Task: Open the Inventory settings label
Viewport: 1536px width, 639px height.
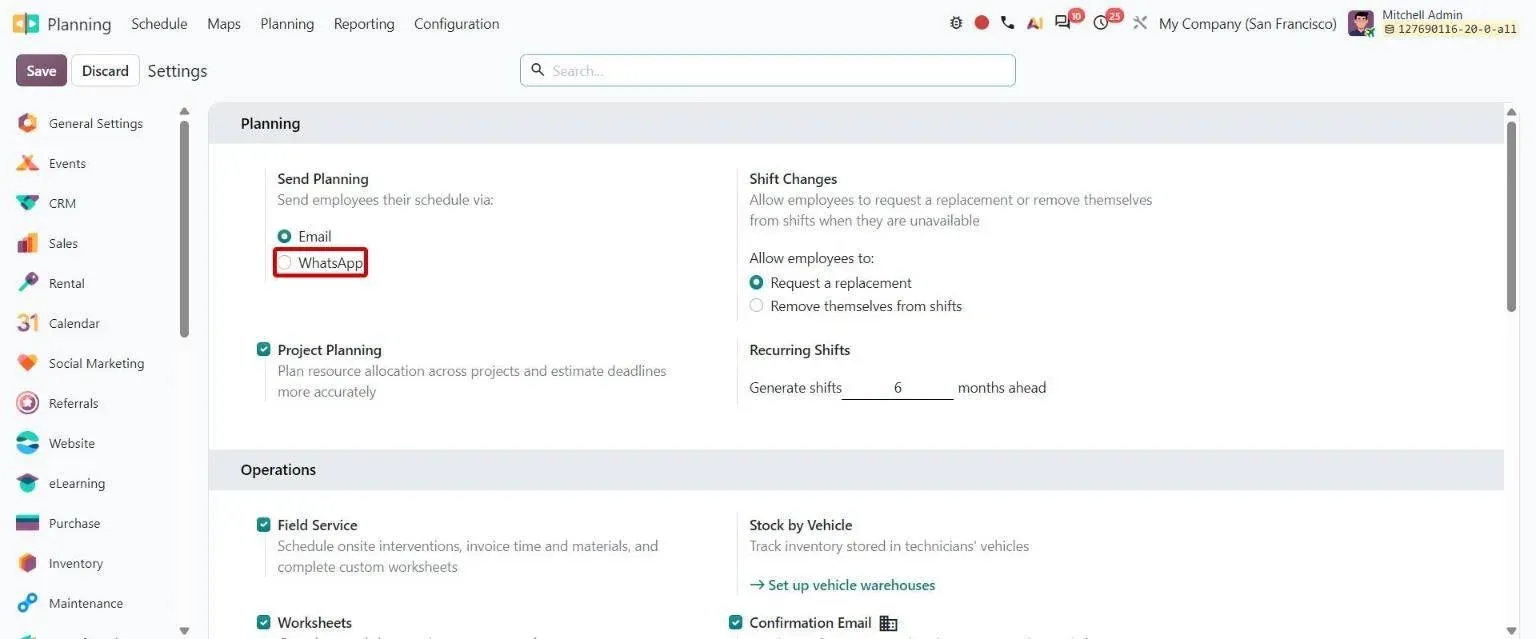Action: [76, 563]
